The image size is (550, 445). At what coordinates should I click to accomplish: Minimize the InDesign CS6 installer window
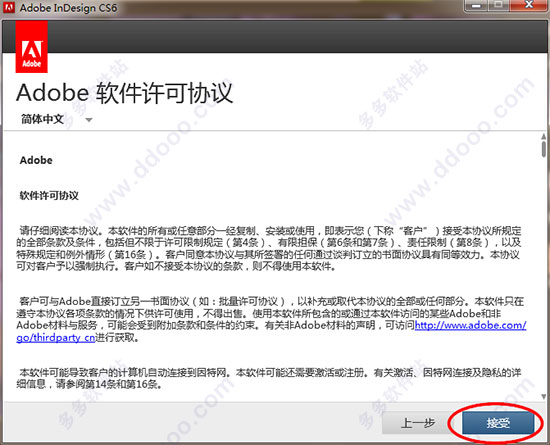coord(476,6)
